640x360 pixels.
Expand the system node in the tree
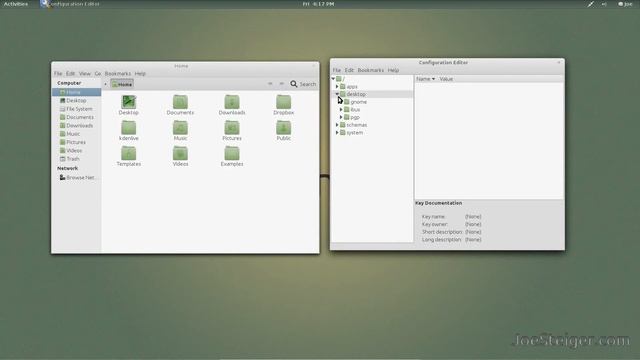pyautogui.click(x=337, y=133)
